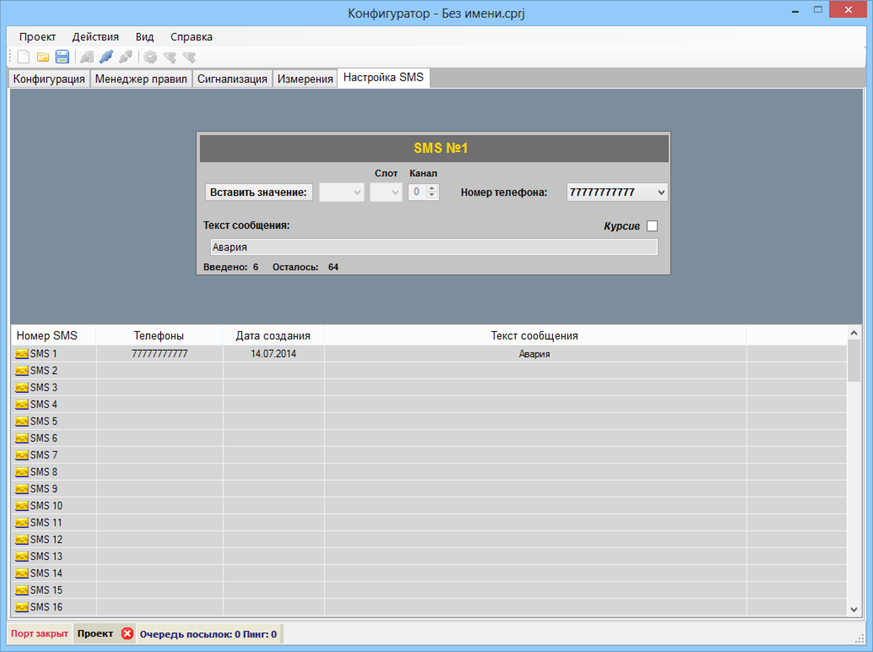The width and height of the screenshot is (873, 652).
Task: Click the red X error icon in status bar
Action: coord(127,634)
